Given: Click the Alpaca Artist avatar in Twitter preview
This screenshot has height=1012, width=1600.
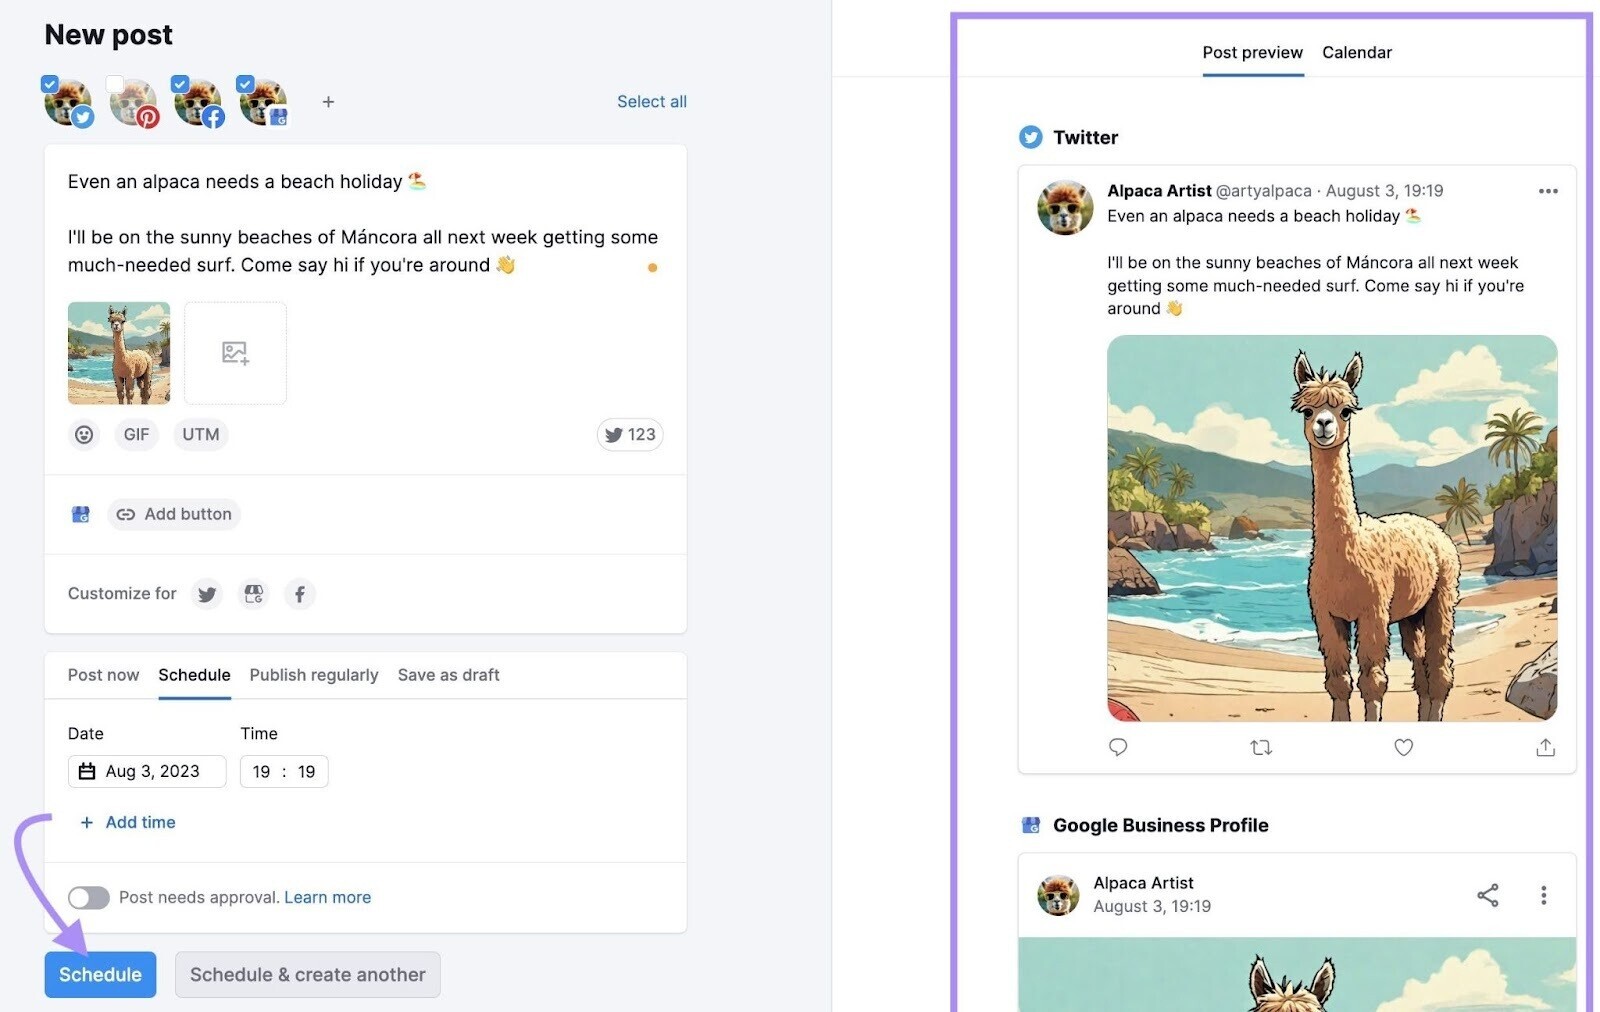Looking at the screenshot, I should pyautogui.click(x=1065, y=207).
